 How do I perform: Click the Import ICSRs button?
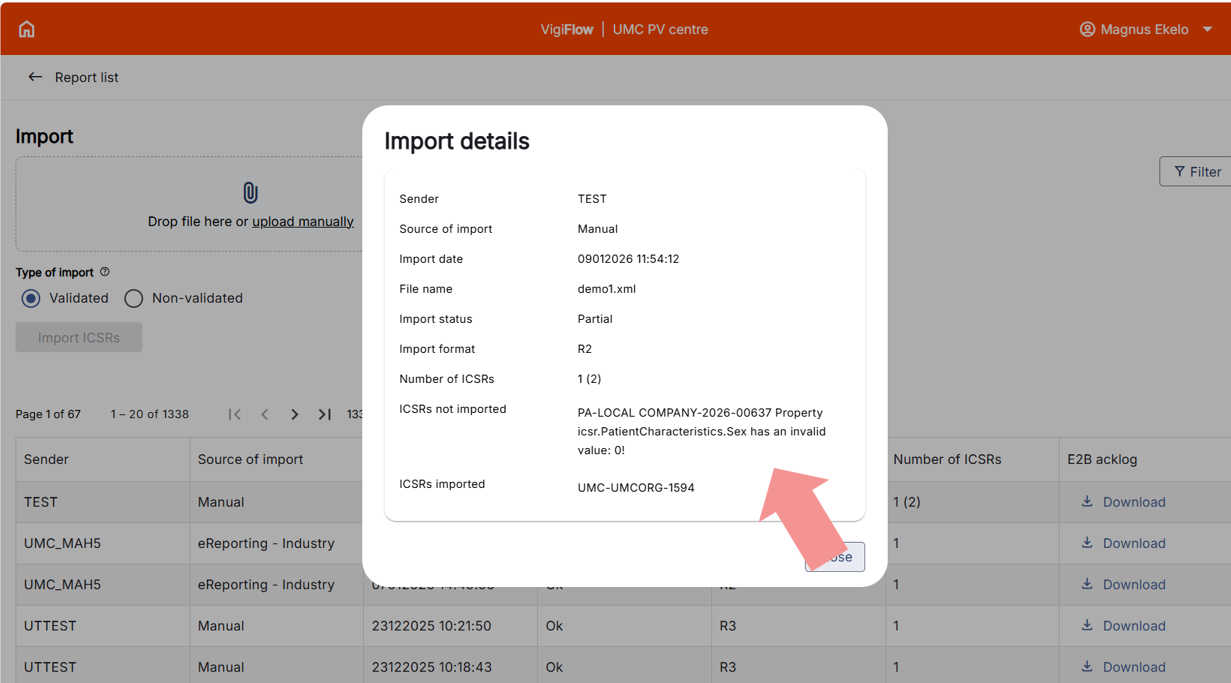[79, 337]
